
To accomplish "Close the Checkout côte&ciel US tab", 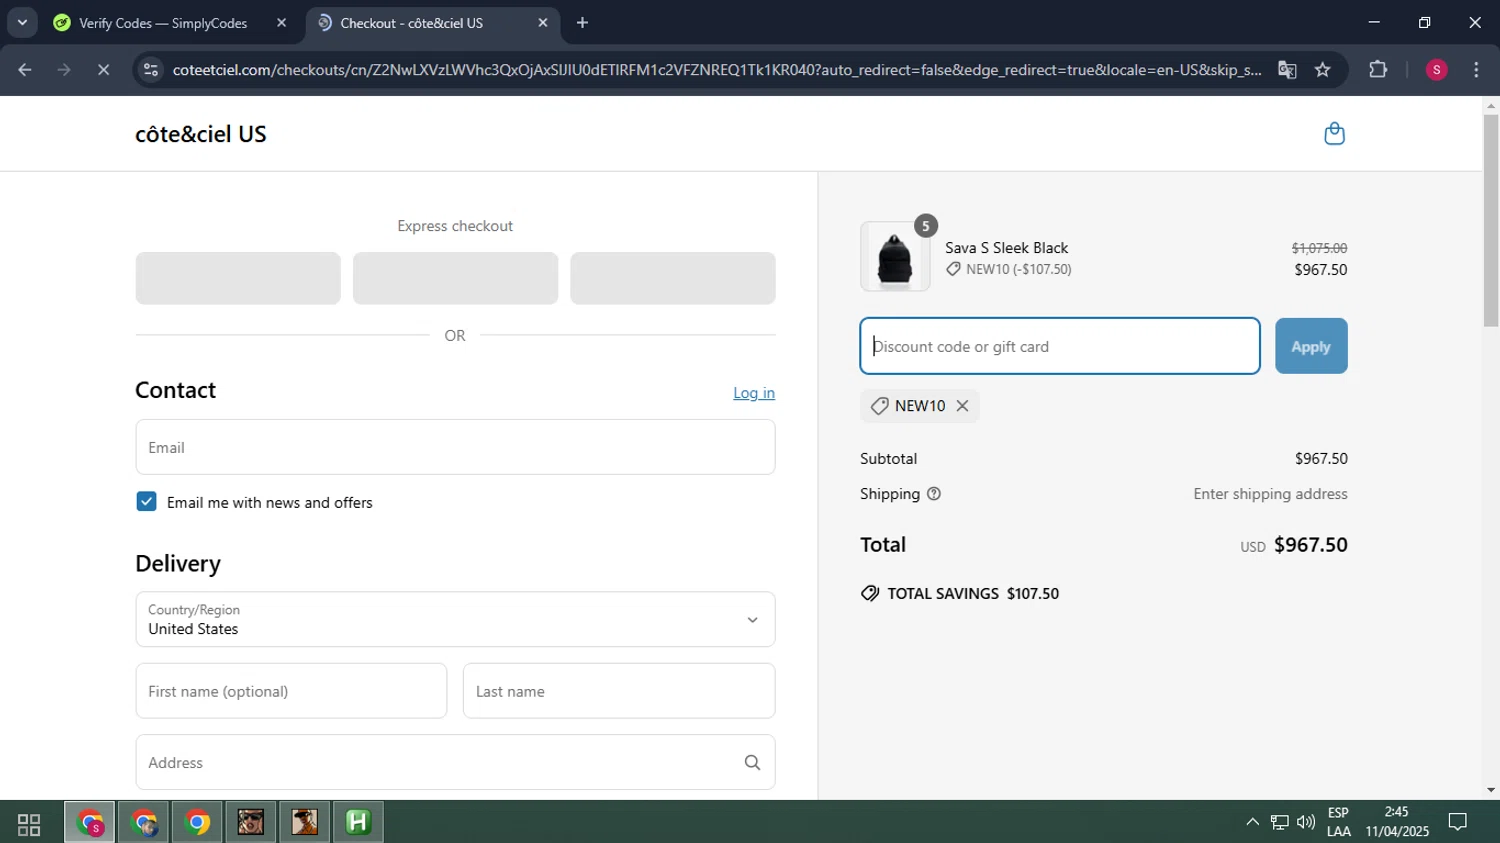I will click(x=543, y=23).
